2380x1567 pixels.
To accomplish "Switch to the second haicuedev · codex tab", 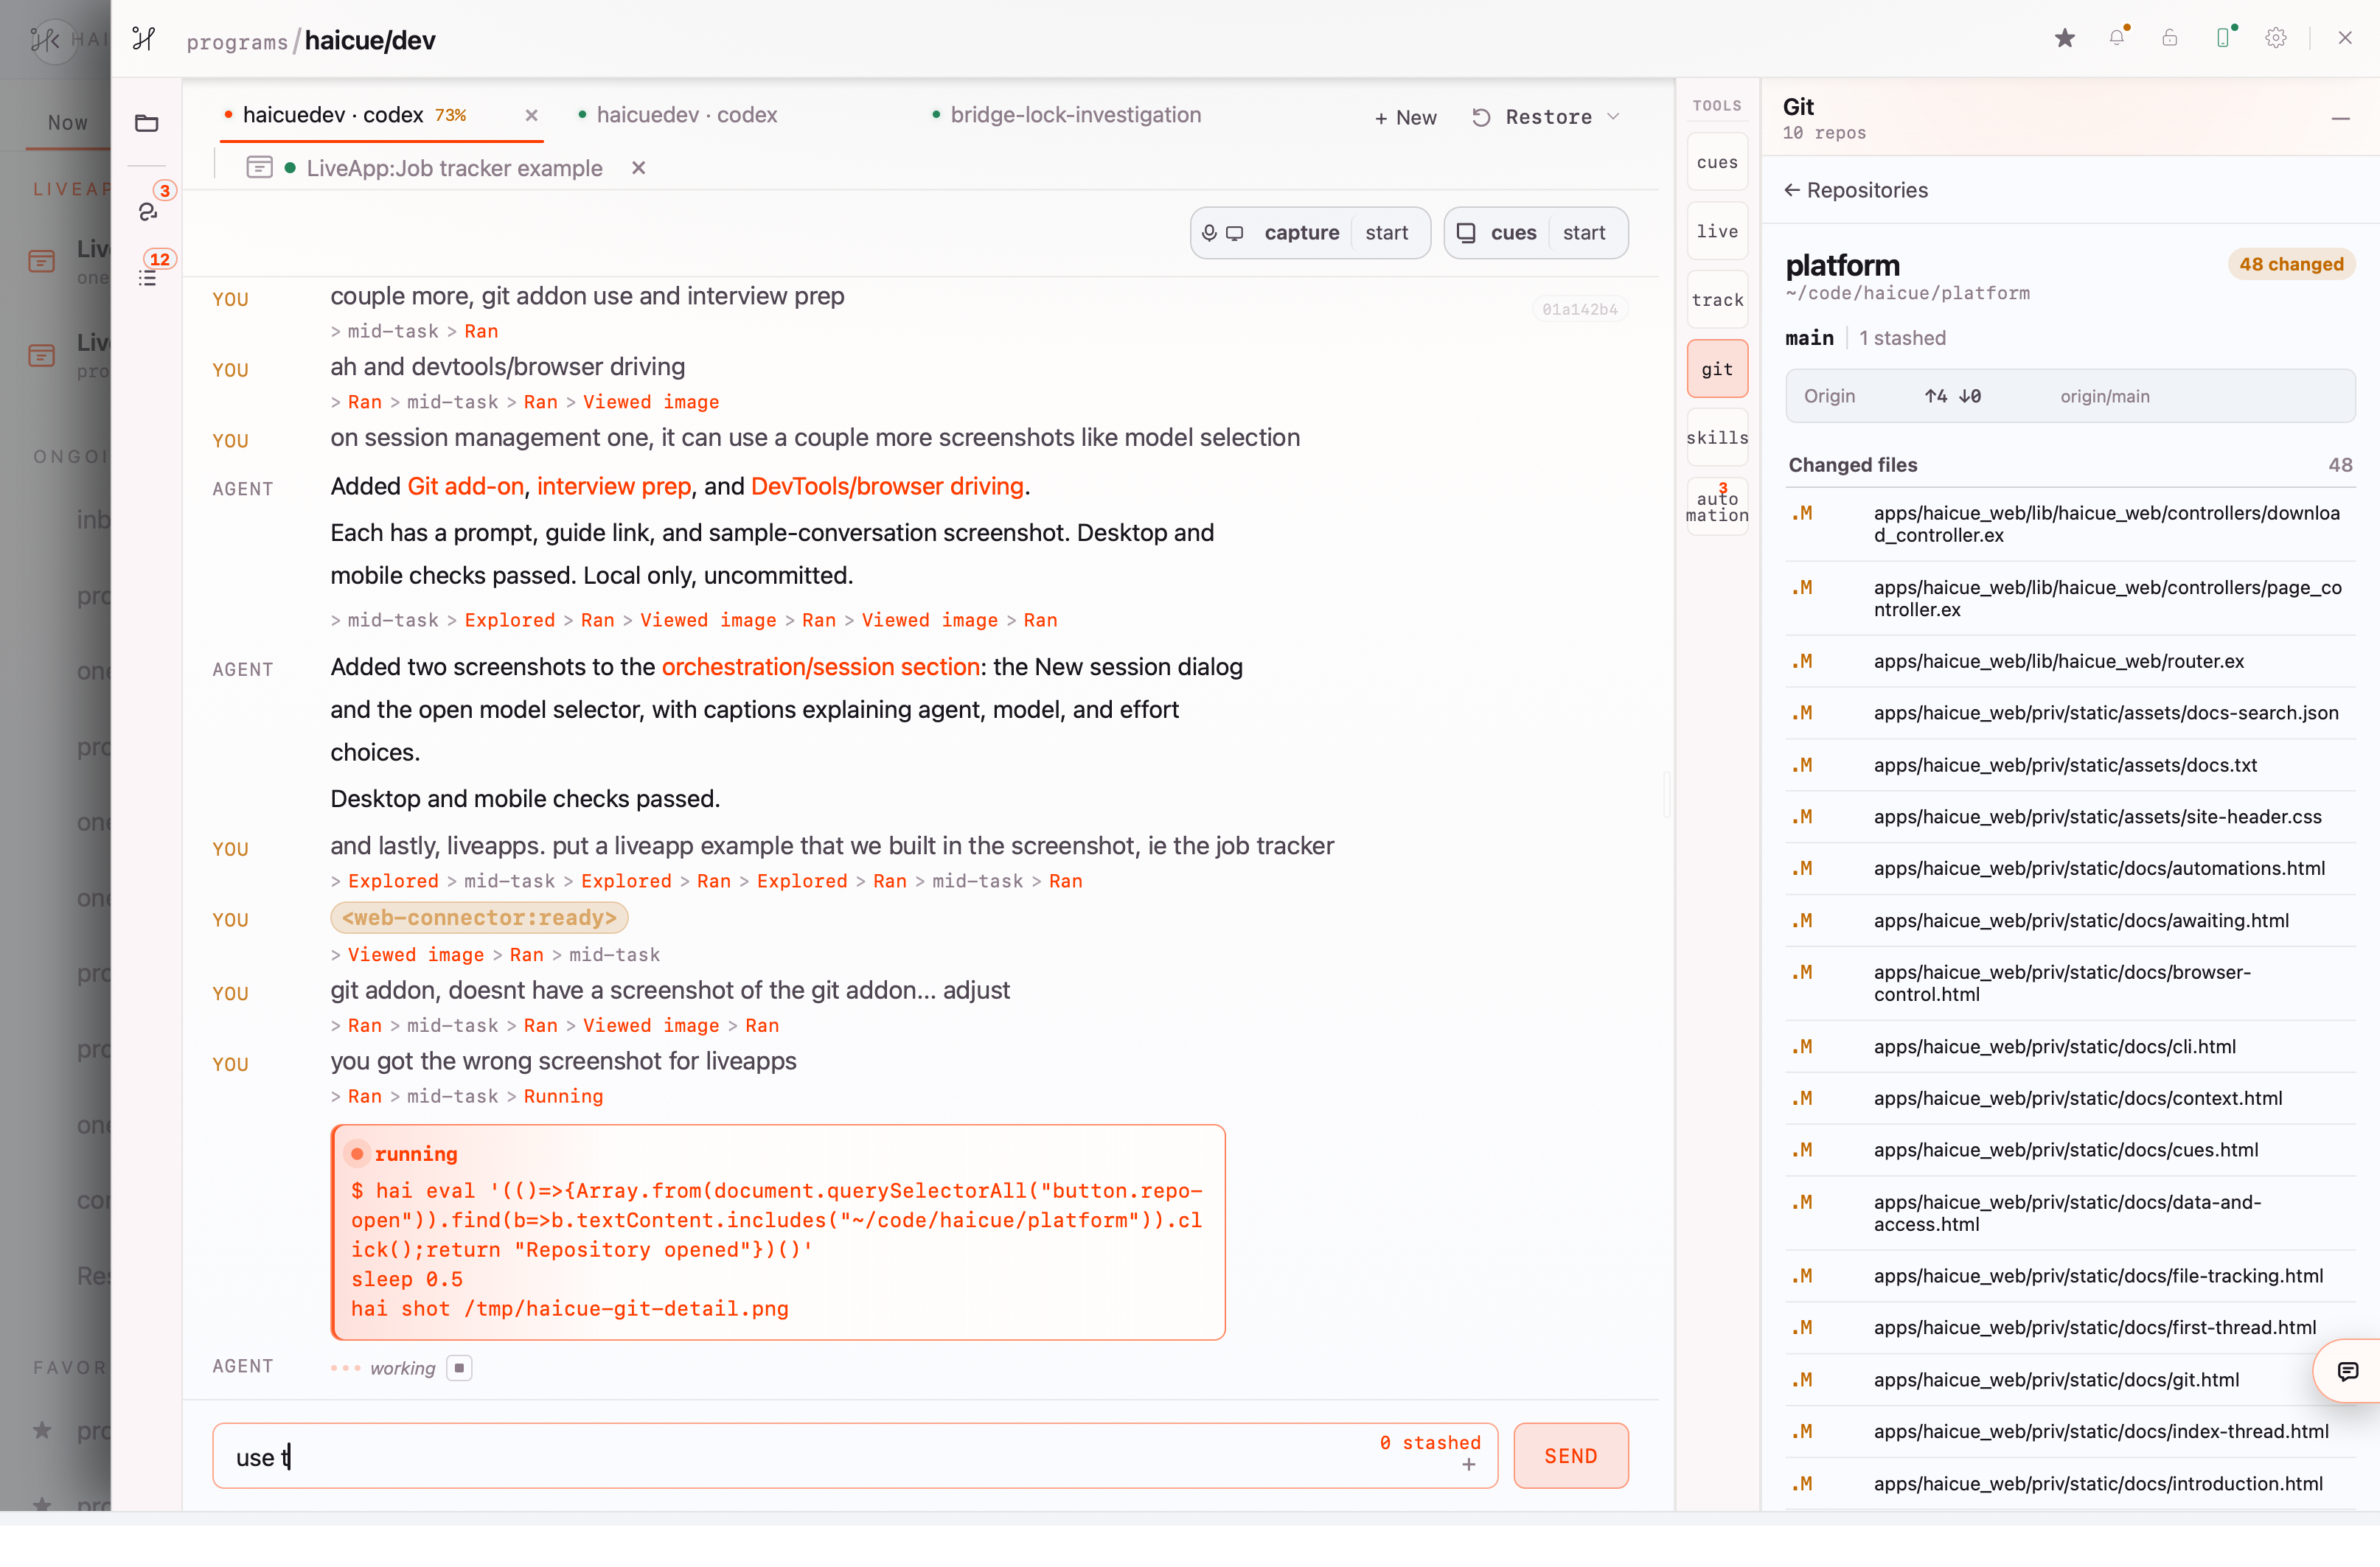I will pos(686,115).
